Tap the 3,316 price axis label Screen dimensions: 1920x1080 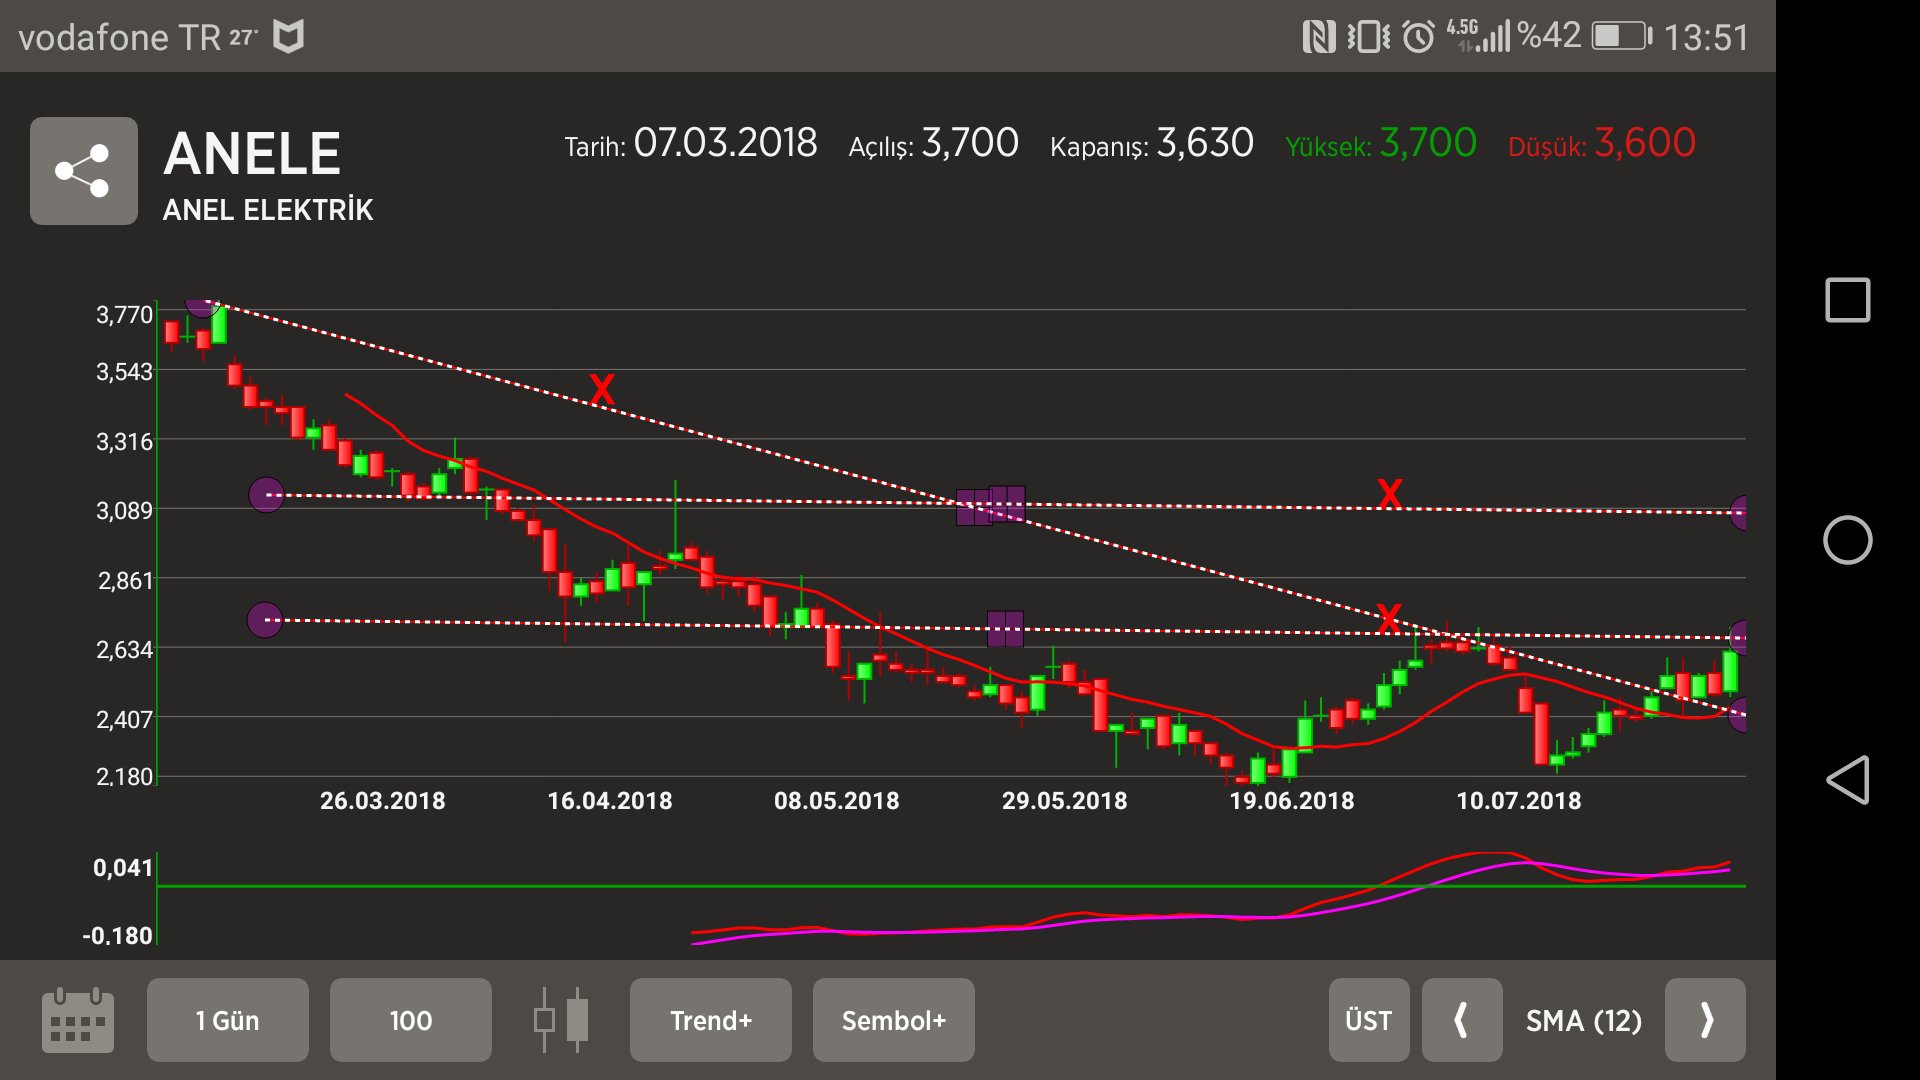click(124, 441)
